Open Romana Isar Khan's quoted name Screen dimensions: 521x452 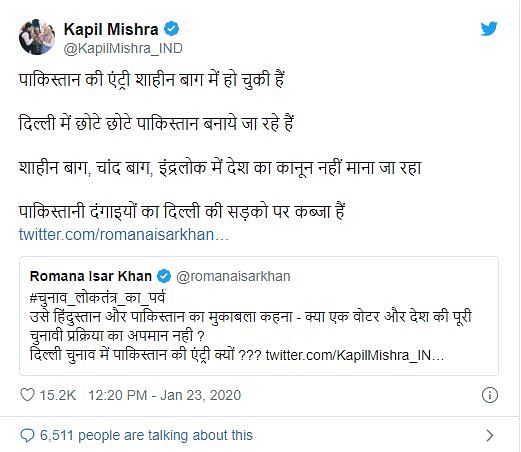point(91,276)
